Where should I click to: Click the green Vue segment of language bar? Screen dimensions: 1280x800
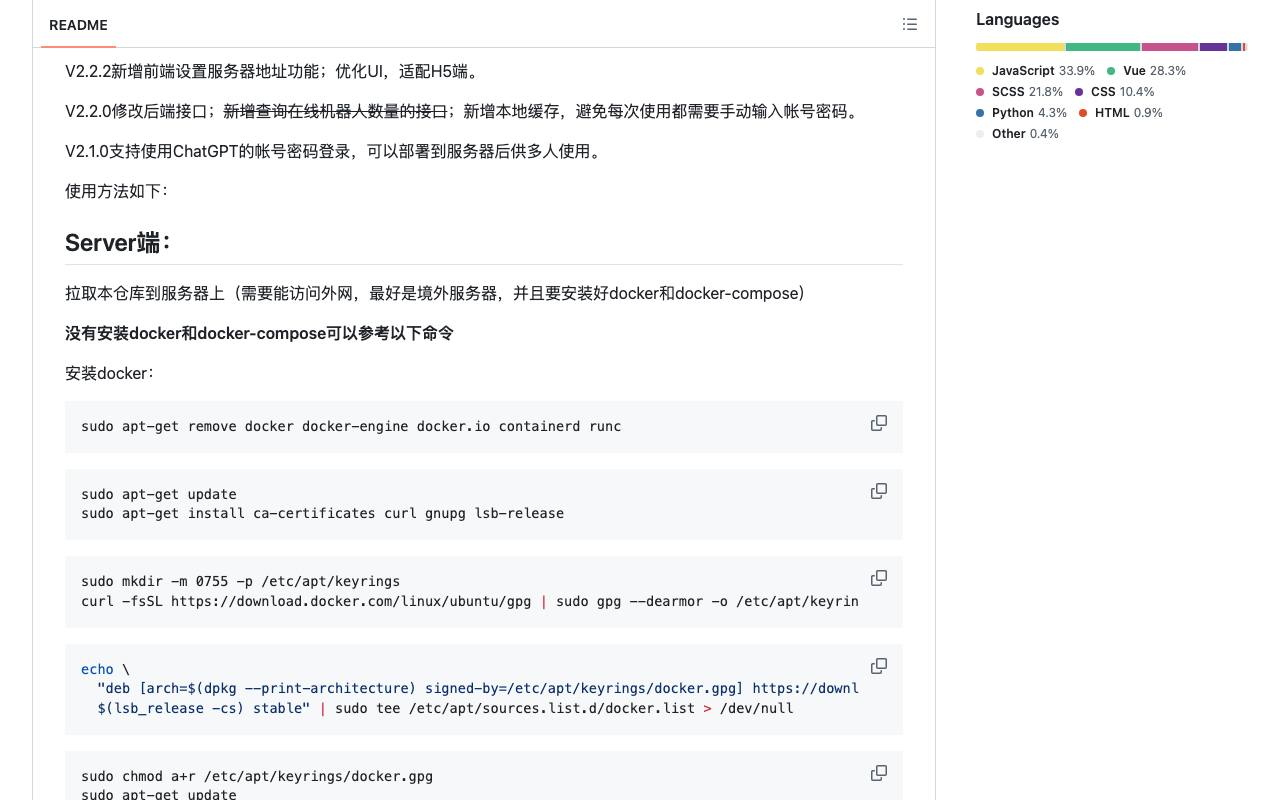[1103, 47]
